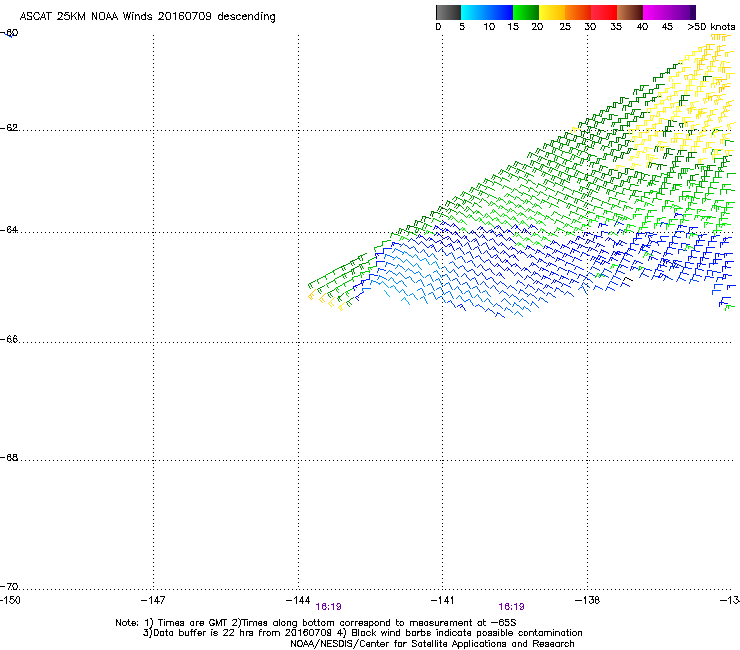Click the chart title "ASCAT 25KM NOAA Winds 20160709 descending"
The width and height of the screenshot is (740, 650).
(147, 17)
